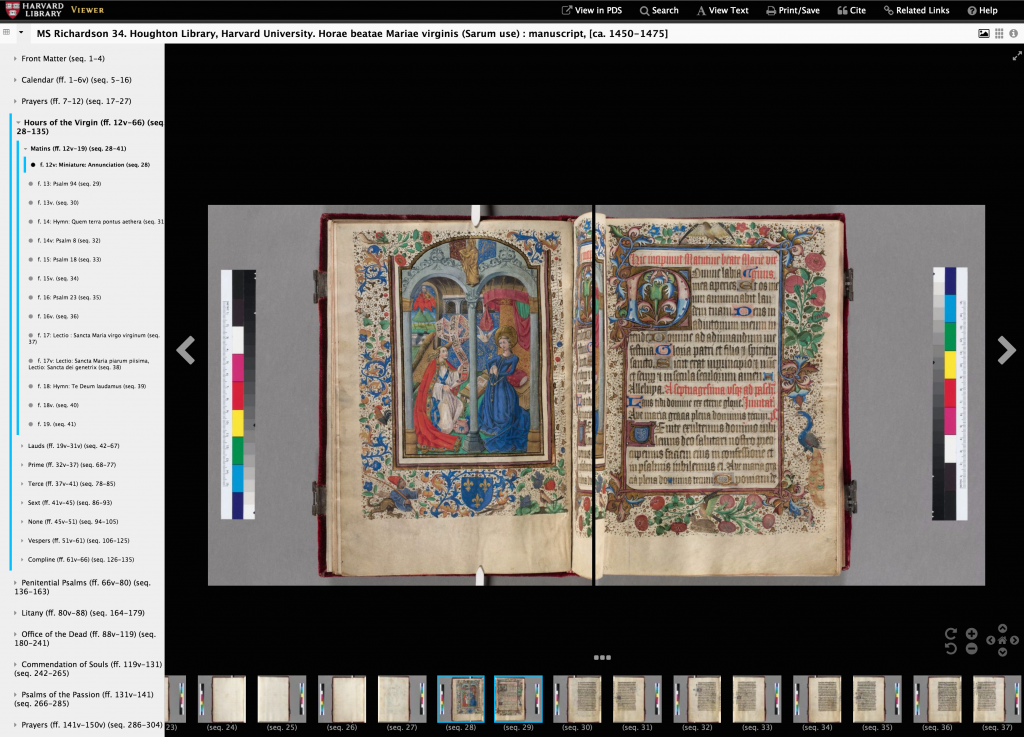Expand the Psalms of the Passion section

(15, 695)
